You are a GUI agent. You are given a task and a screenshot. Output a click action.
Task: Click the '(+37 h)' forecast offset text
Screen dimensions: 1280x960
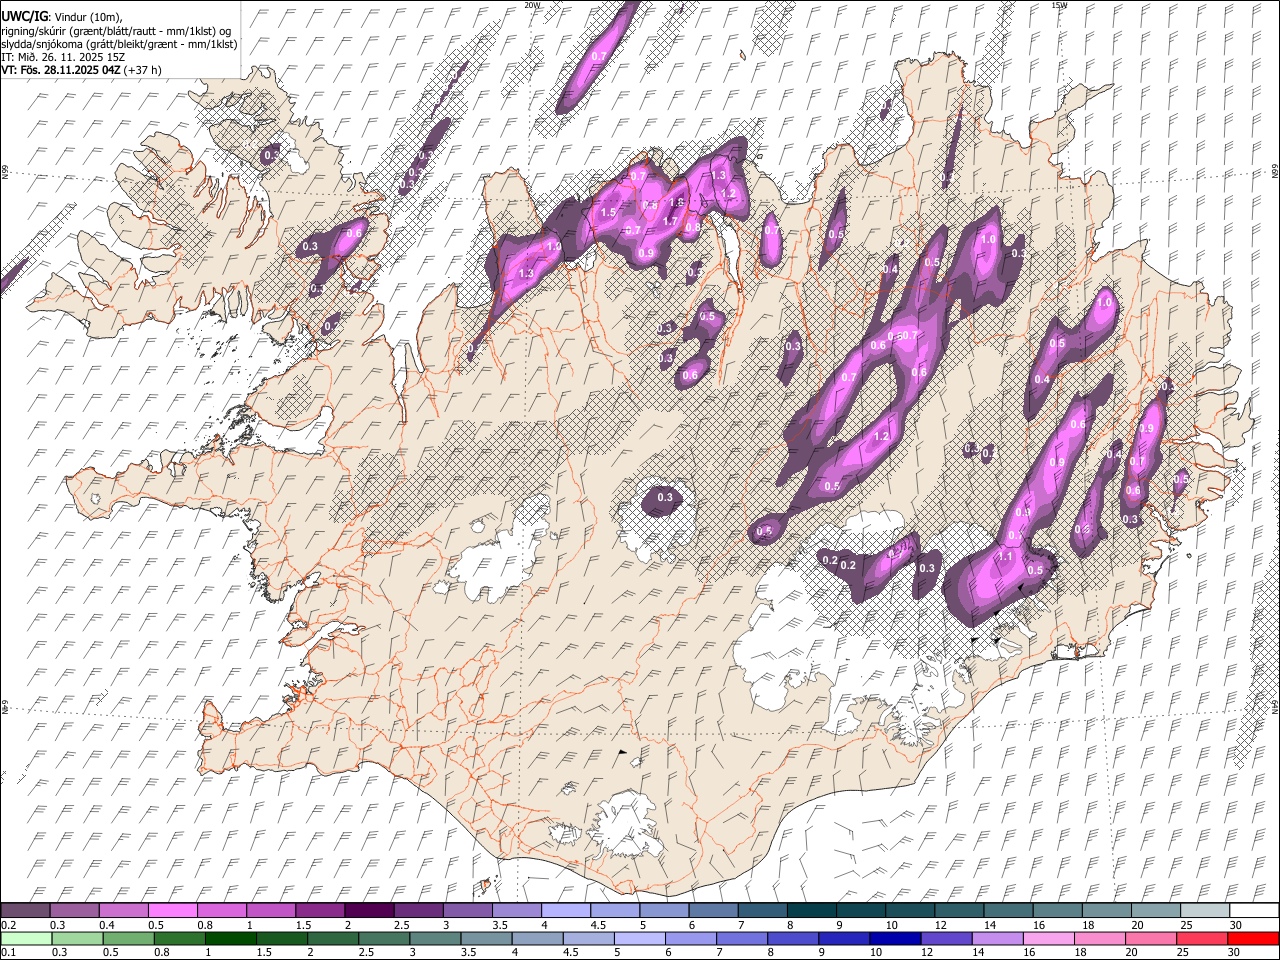(144, 70)
